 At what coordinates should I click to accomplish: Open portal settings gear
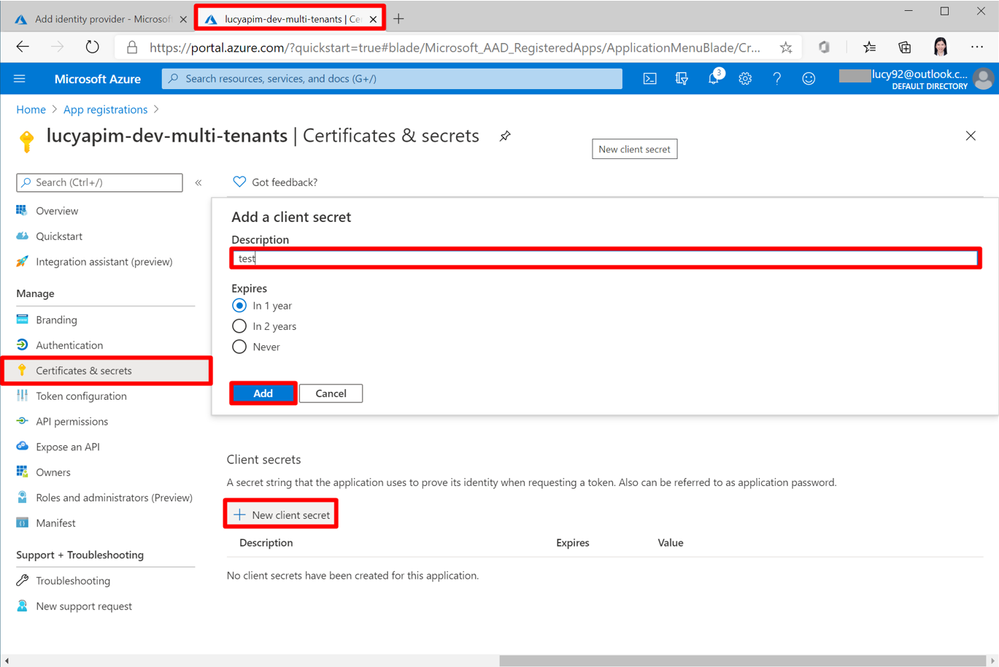point(745,79)
